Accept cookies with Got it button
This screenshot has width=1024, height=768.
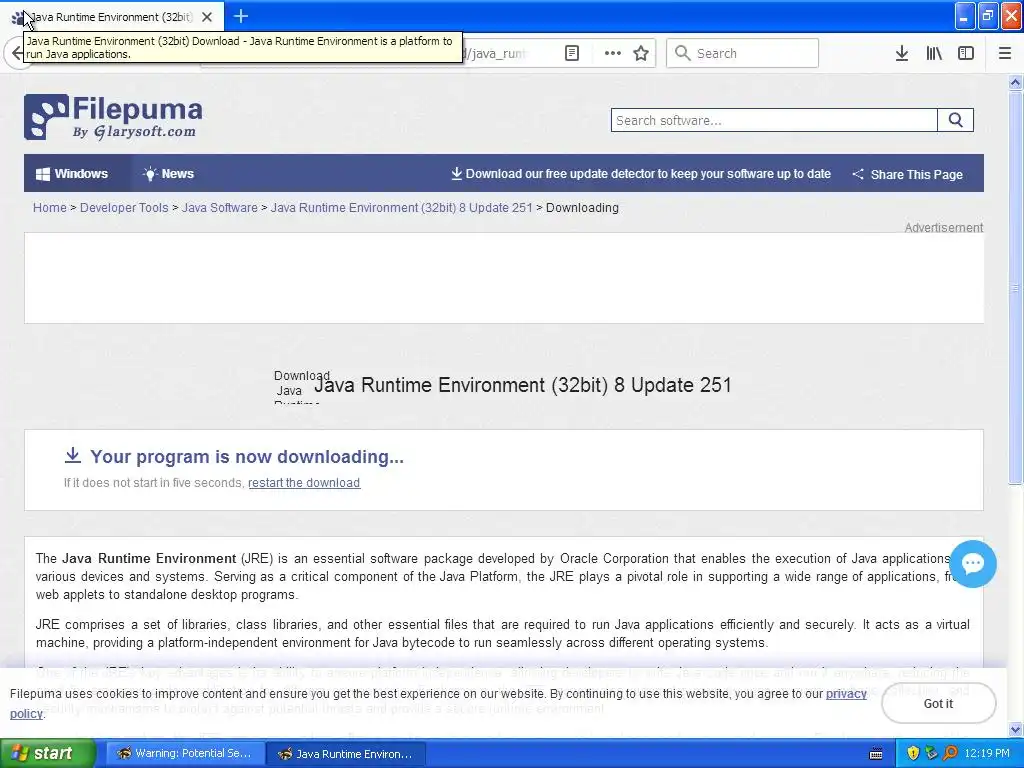click(x=938, y=703)
